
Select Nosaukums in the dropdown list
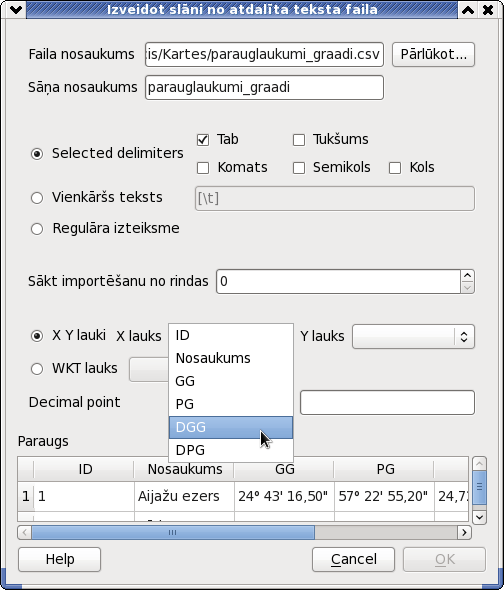tap(231, 358)
